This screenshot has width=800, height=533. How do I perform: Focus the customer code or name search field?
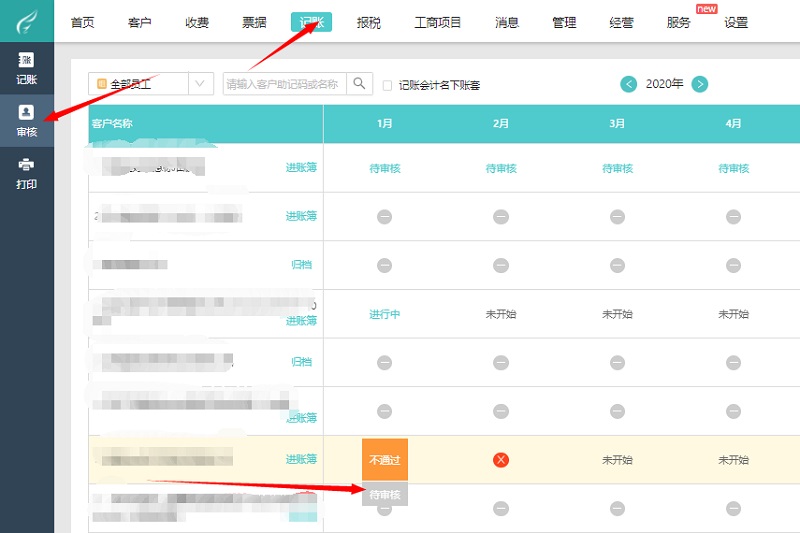[285, 84]
